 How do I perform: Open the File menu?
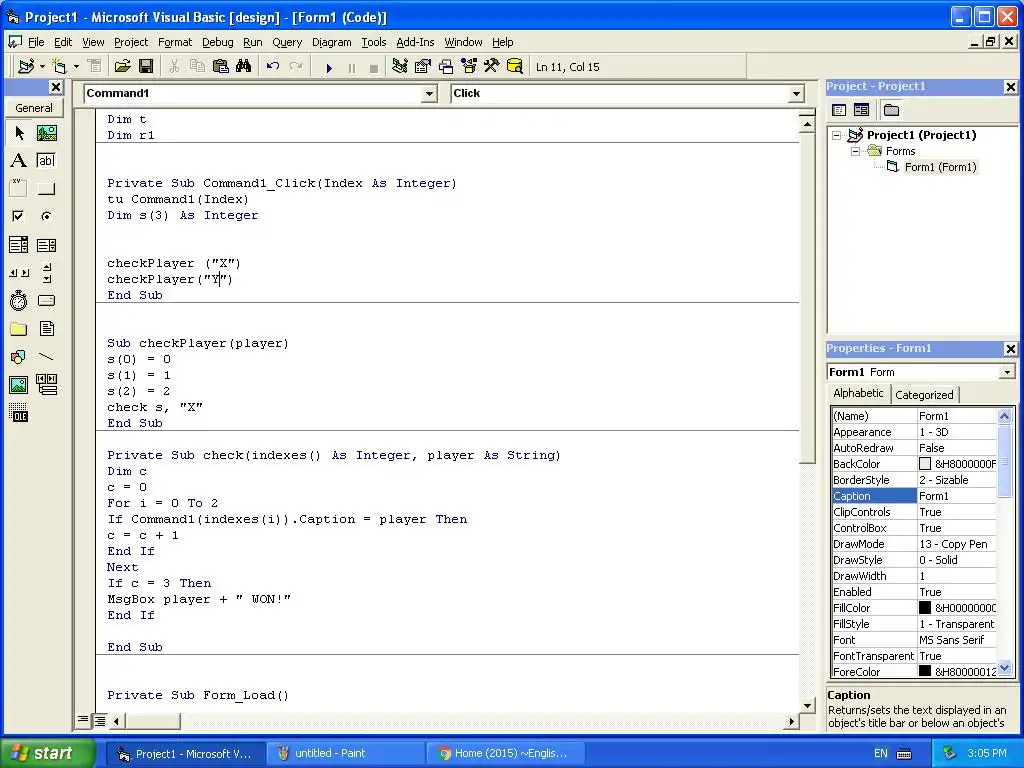[x=36, y=42]
